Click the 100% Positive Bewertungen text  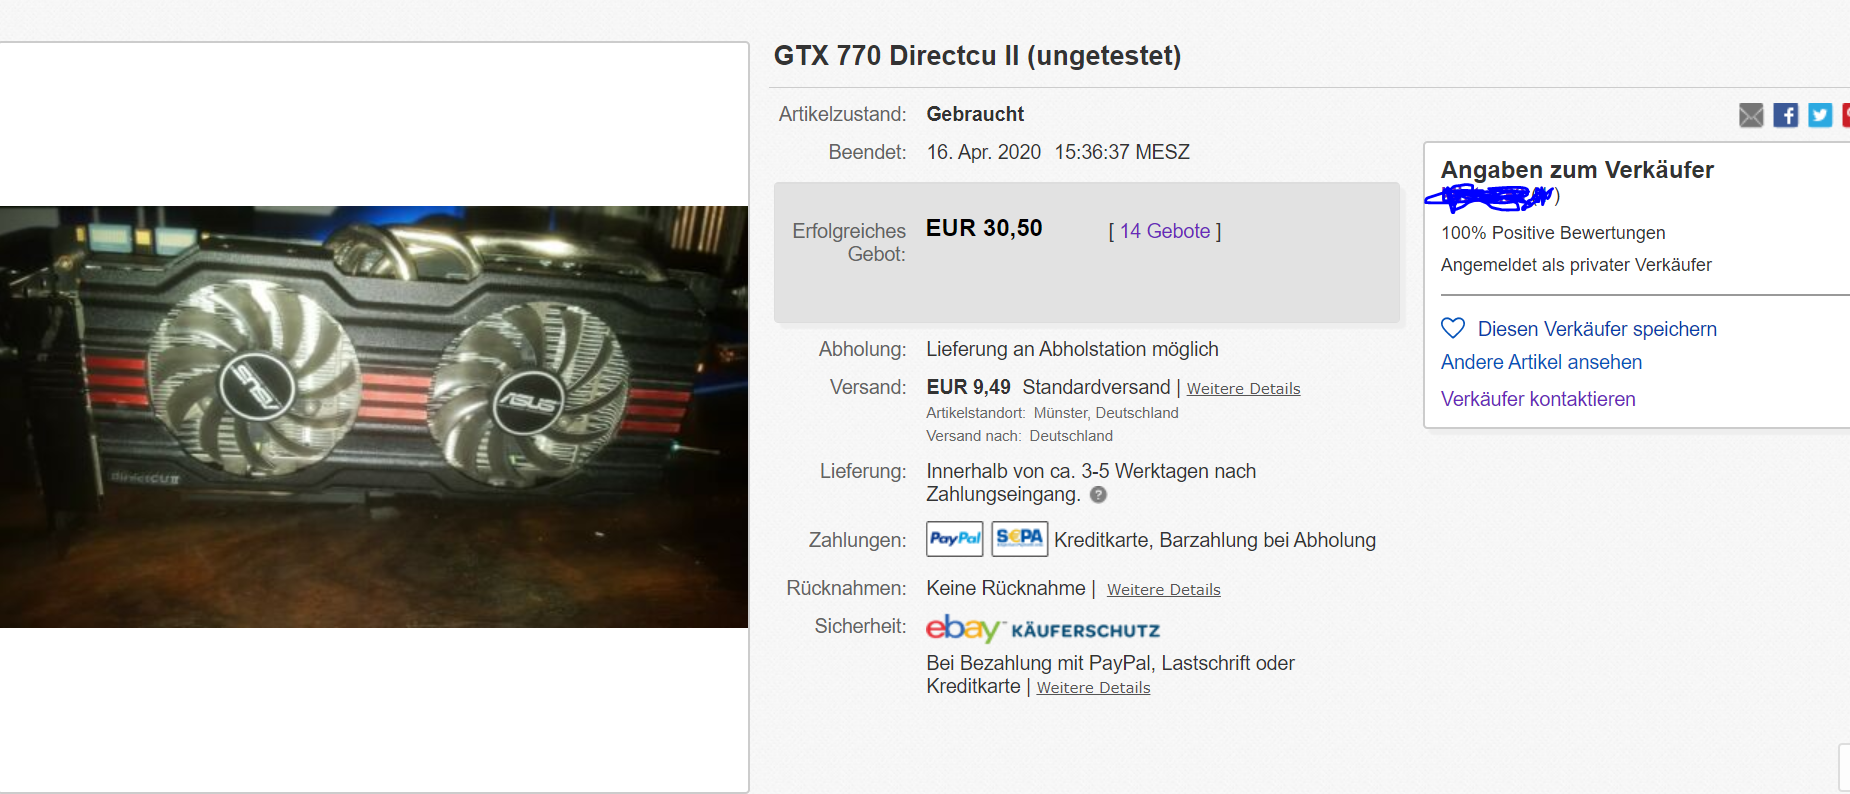pyautogui.click(x=1553, y=233)
